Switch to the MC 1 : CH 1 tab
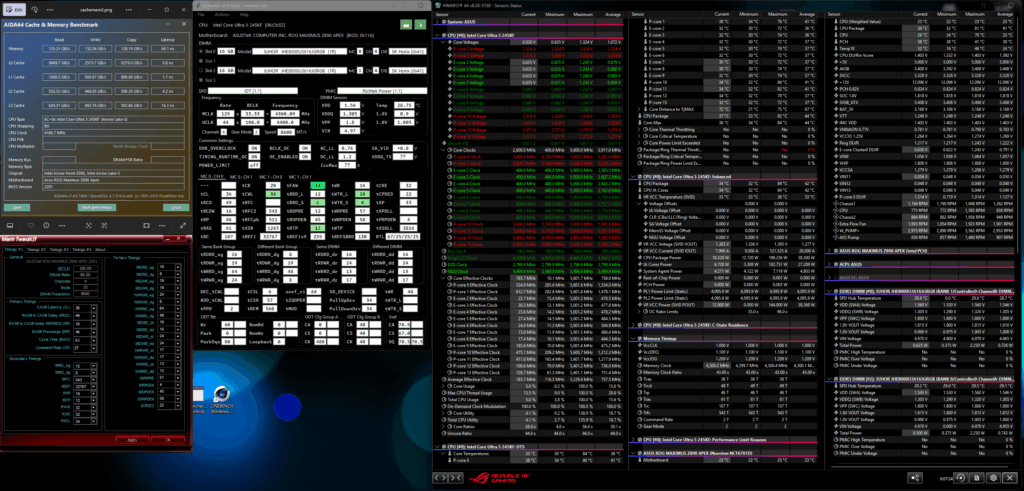This screenshot has width=1024, height=491. pyautogui.click(x=300, y=177)
